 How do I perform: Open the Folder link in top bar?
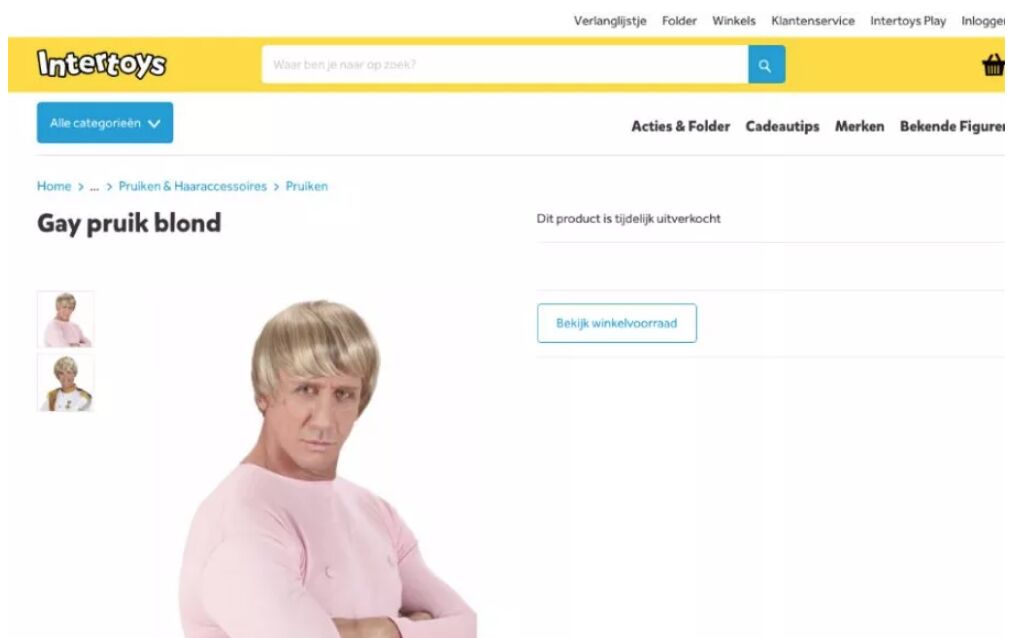[680, 21]
